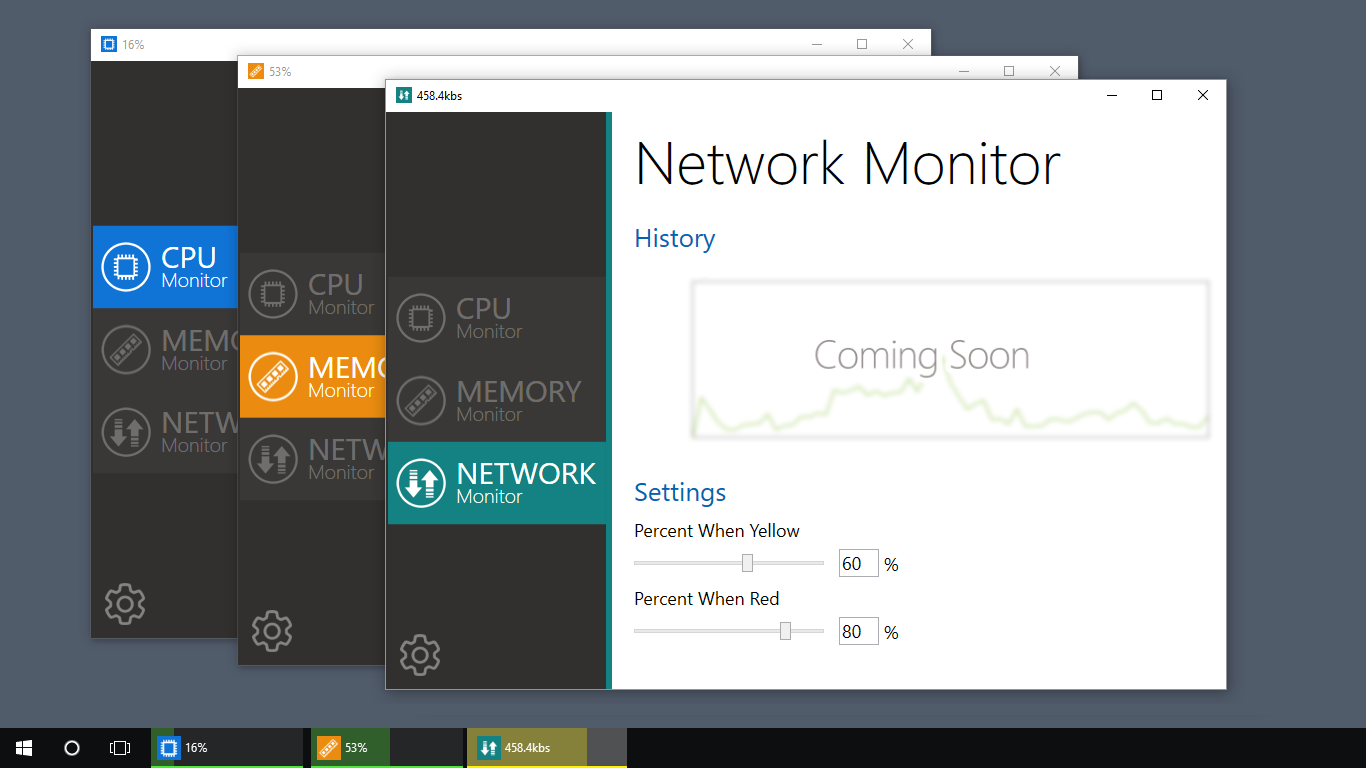Click the memory stick icon in the front window sidebar
This screenshot has height=768, width=1366.
420,401
